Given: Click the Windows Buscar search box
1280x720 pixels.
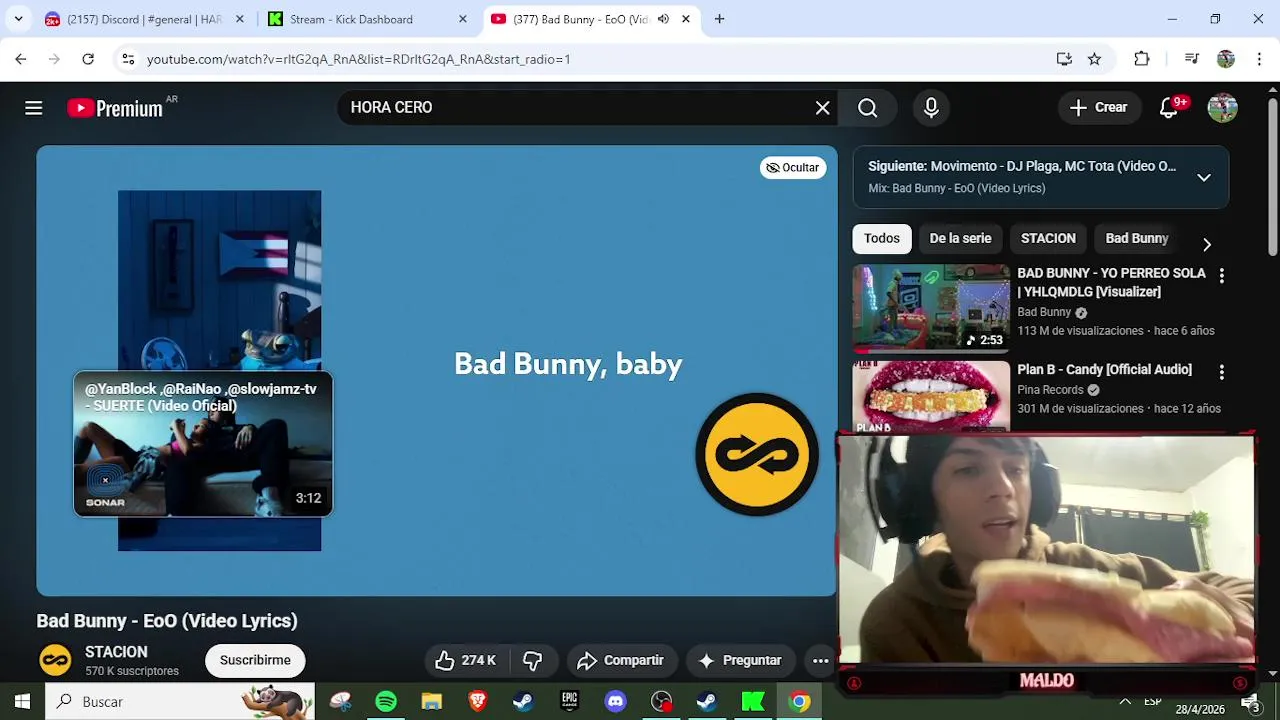Looking at the screenshot, I should (180, 702).
